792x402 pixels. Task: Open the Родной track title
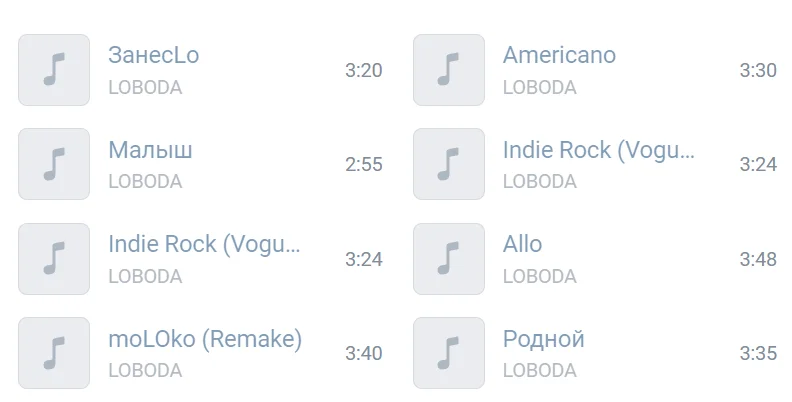pyautogui.click(x=543, y=339)
